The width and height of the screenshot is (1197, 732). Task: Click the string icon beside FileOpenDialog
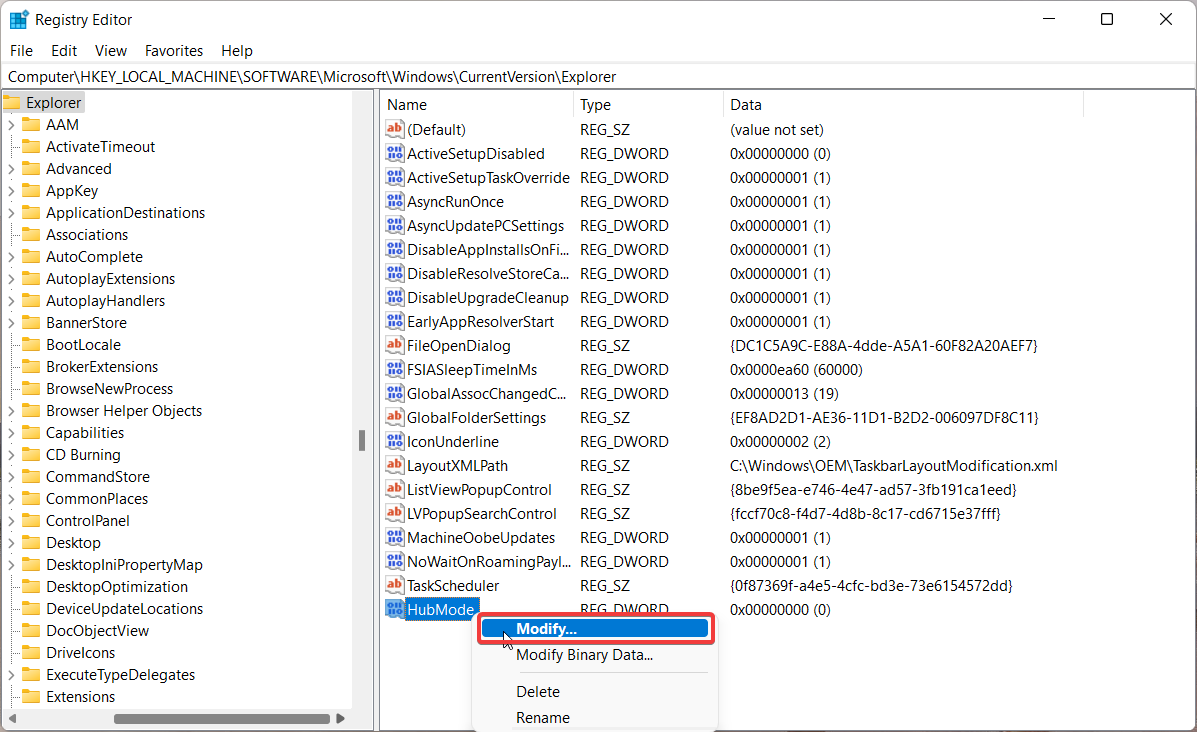click(395, 346)
